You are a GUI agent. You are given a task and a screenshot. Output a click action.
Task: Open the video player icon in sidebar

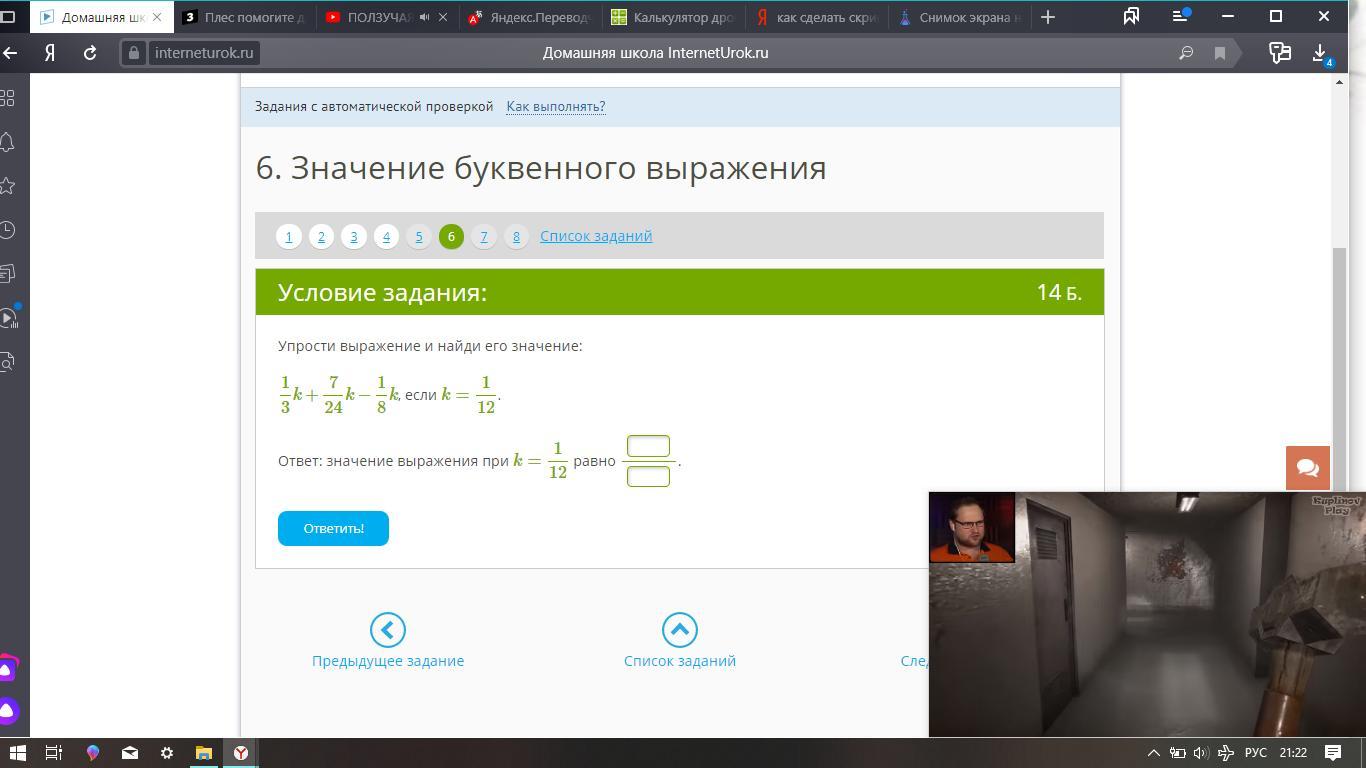[x=7, y=318]
